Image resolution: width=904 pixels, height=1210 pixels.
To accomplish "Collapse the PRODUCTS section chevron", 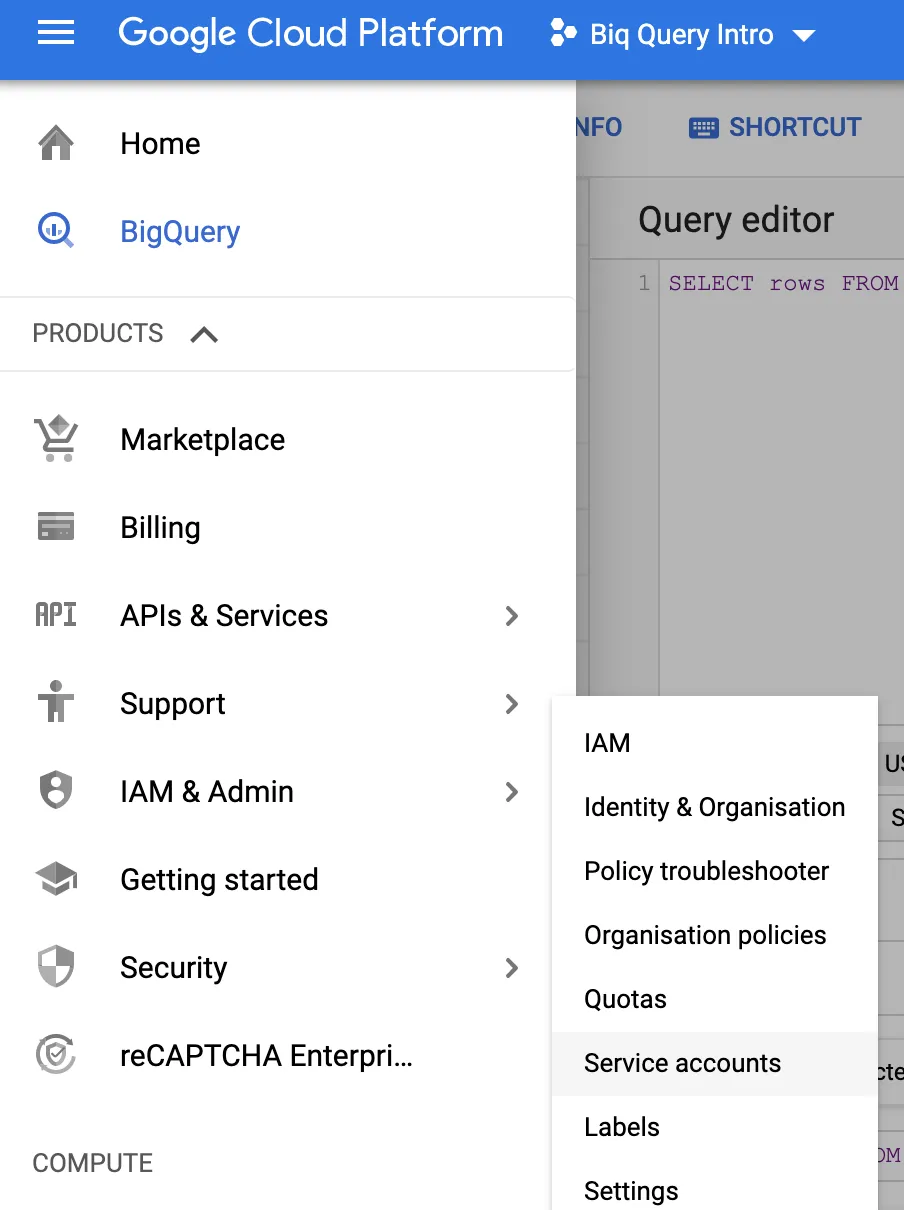I will [x=204, y=334].
